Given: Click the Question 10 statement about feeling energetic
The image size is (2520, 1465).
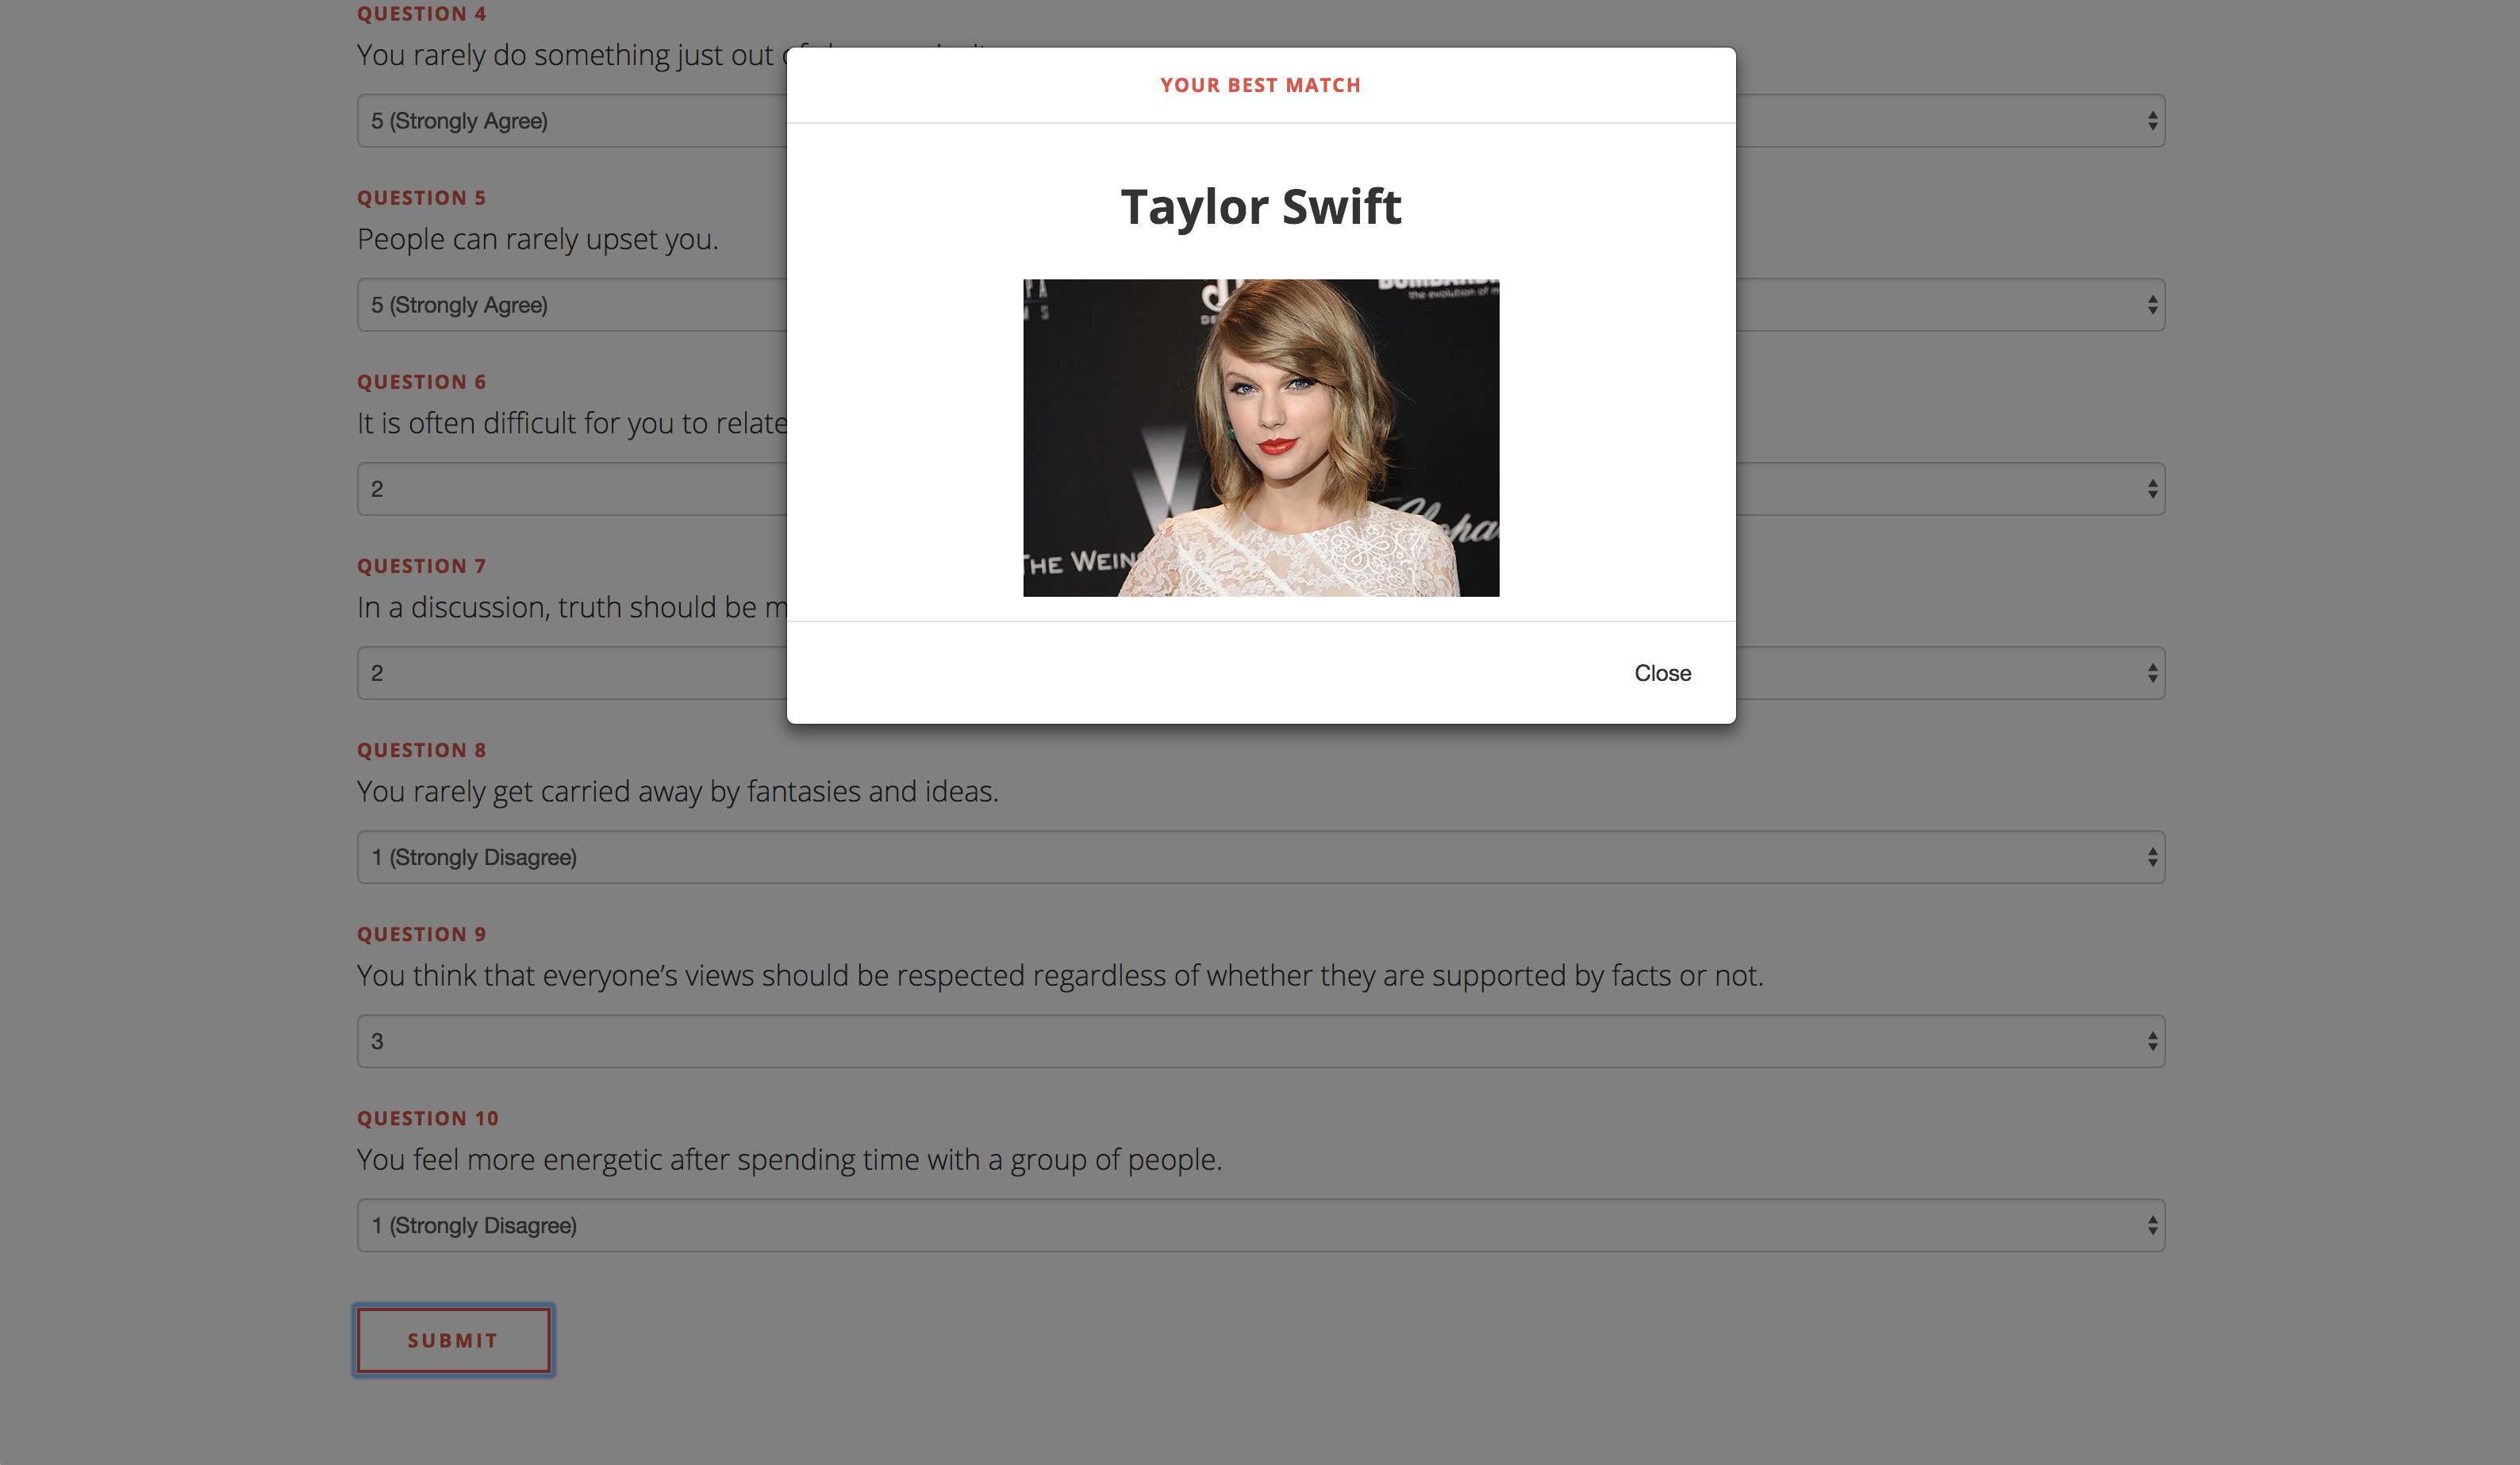Looking at the screenshot, I should pos(789,1159).
